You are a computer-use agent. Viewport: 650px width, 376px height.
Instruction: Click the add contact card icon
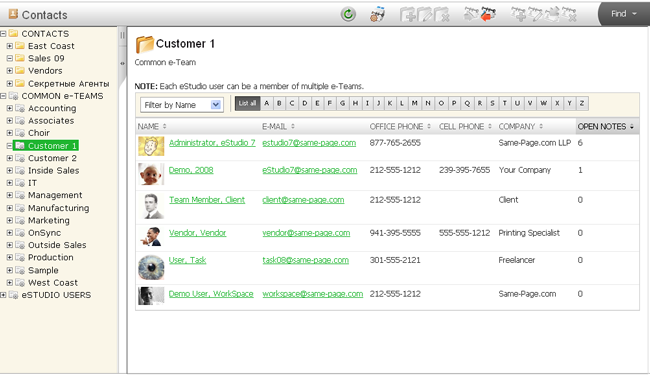(x=518, y=15)
